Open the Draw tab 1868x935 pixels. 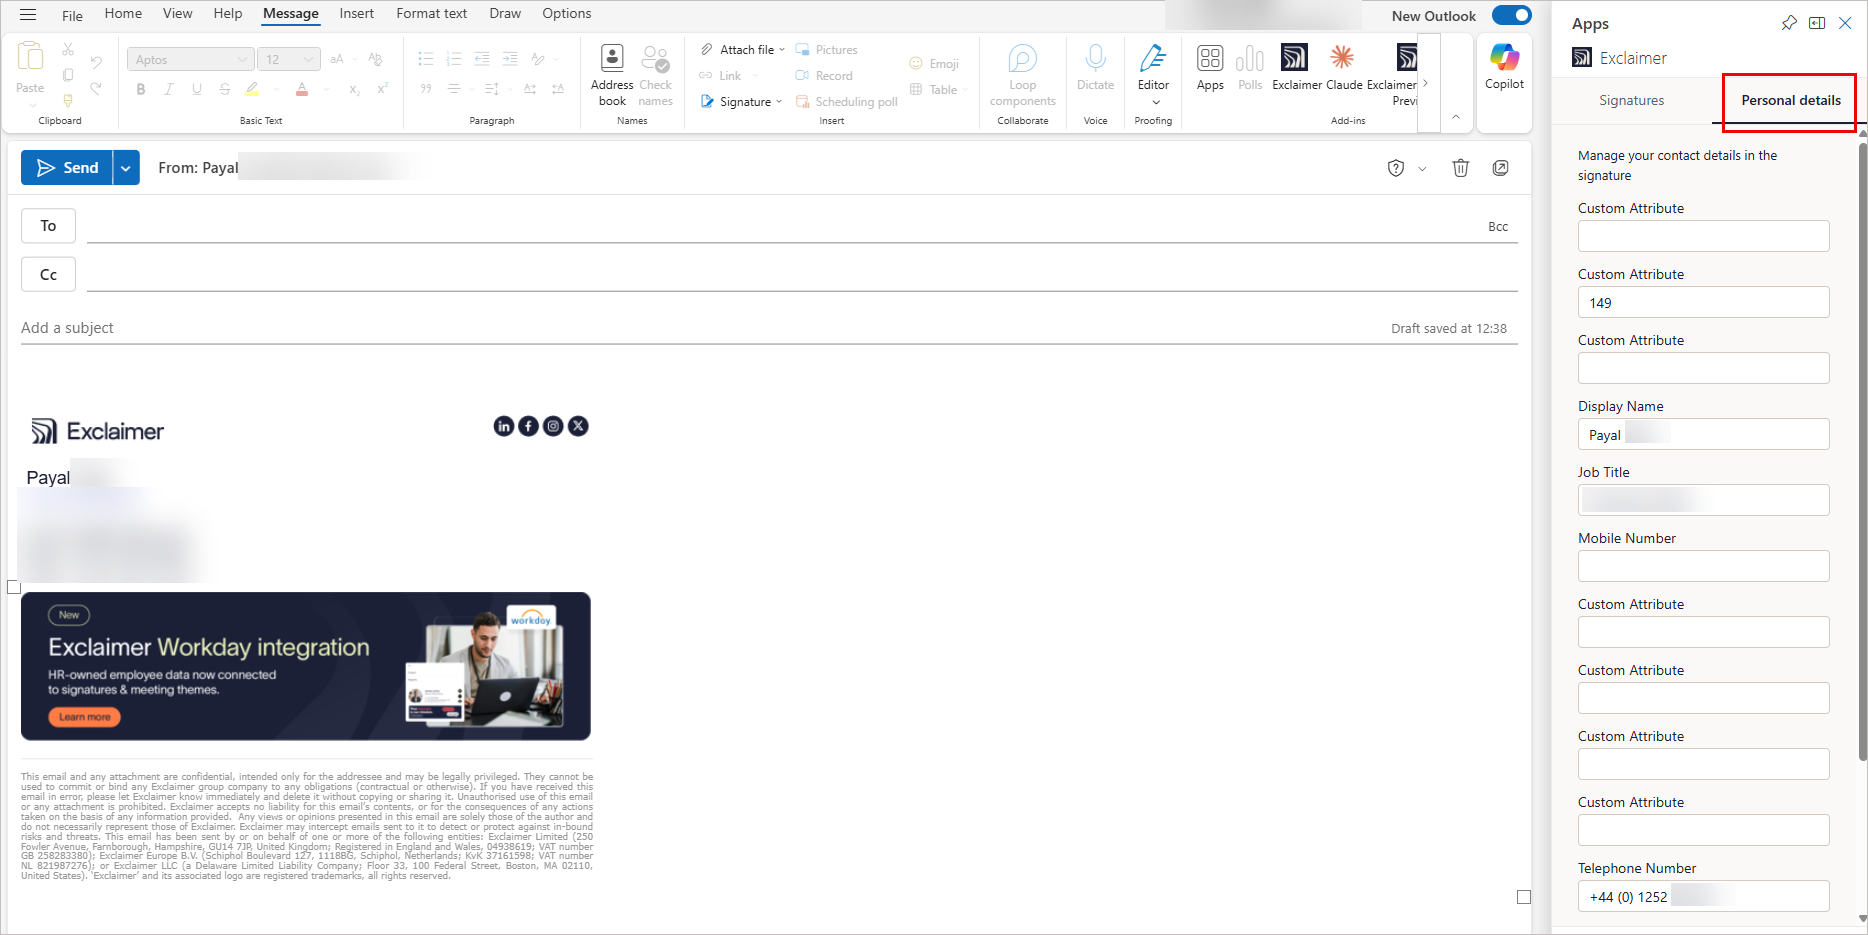pos(505,14)
